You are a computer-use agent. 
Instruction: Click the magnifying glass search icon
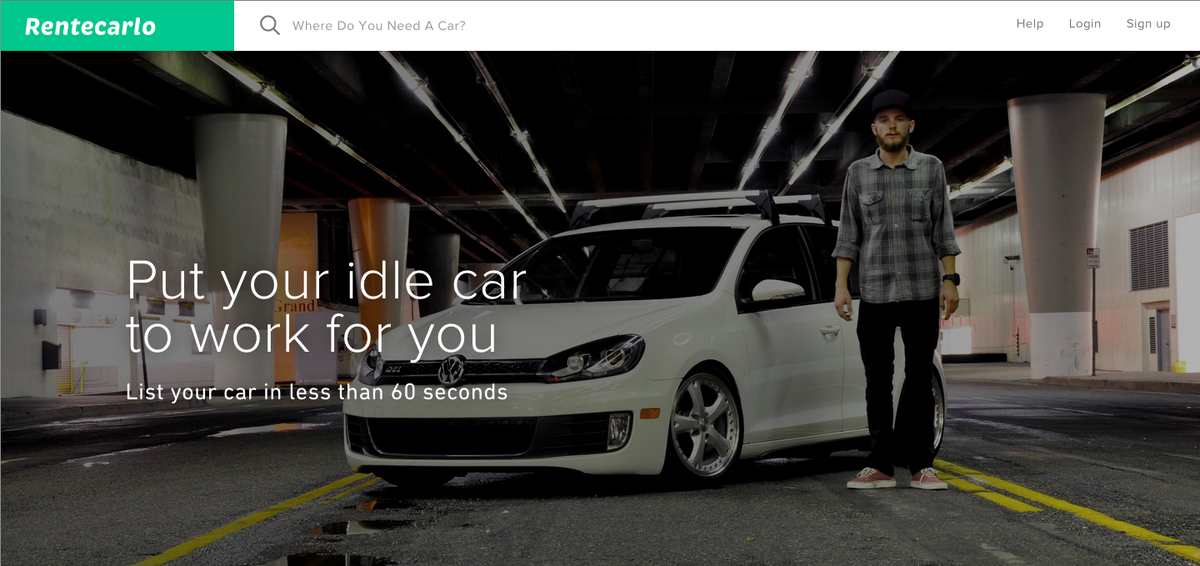[x=269, y=25]
